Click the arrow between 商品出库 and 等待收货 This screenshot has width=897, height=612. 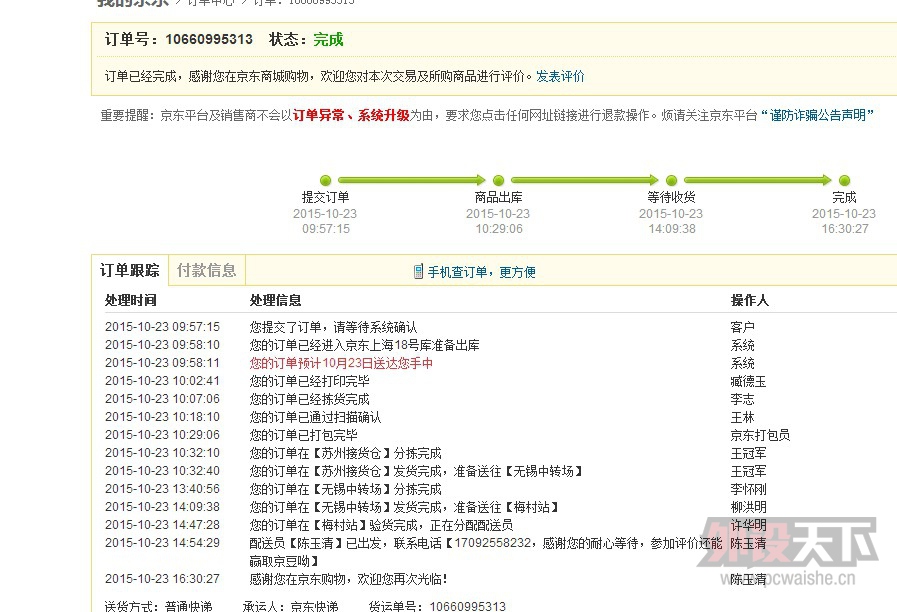tap(584, 180)
